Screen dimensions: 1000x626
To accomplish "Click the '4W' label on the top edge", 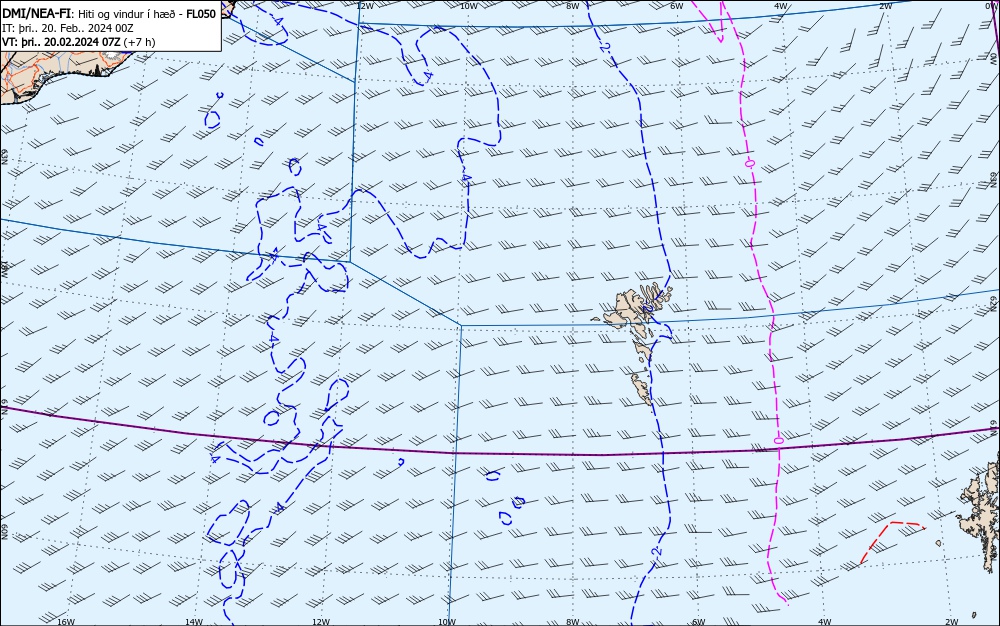I will [781, 6].
